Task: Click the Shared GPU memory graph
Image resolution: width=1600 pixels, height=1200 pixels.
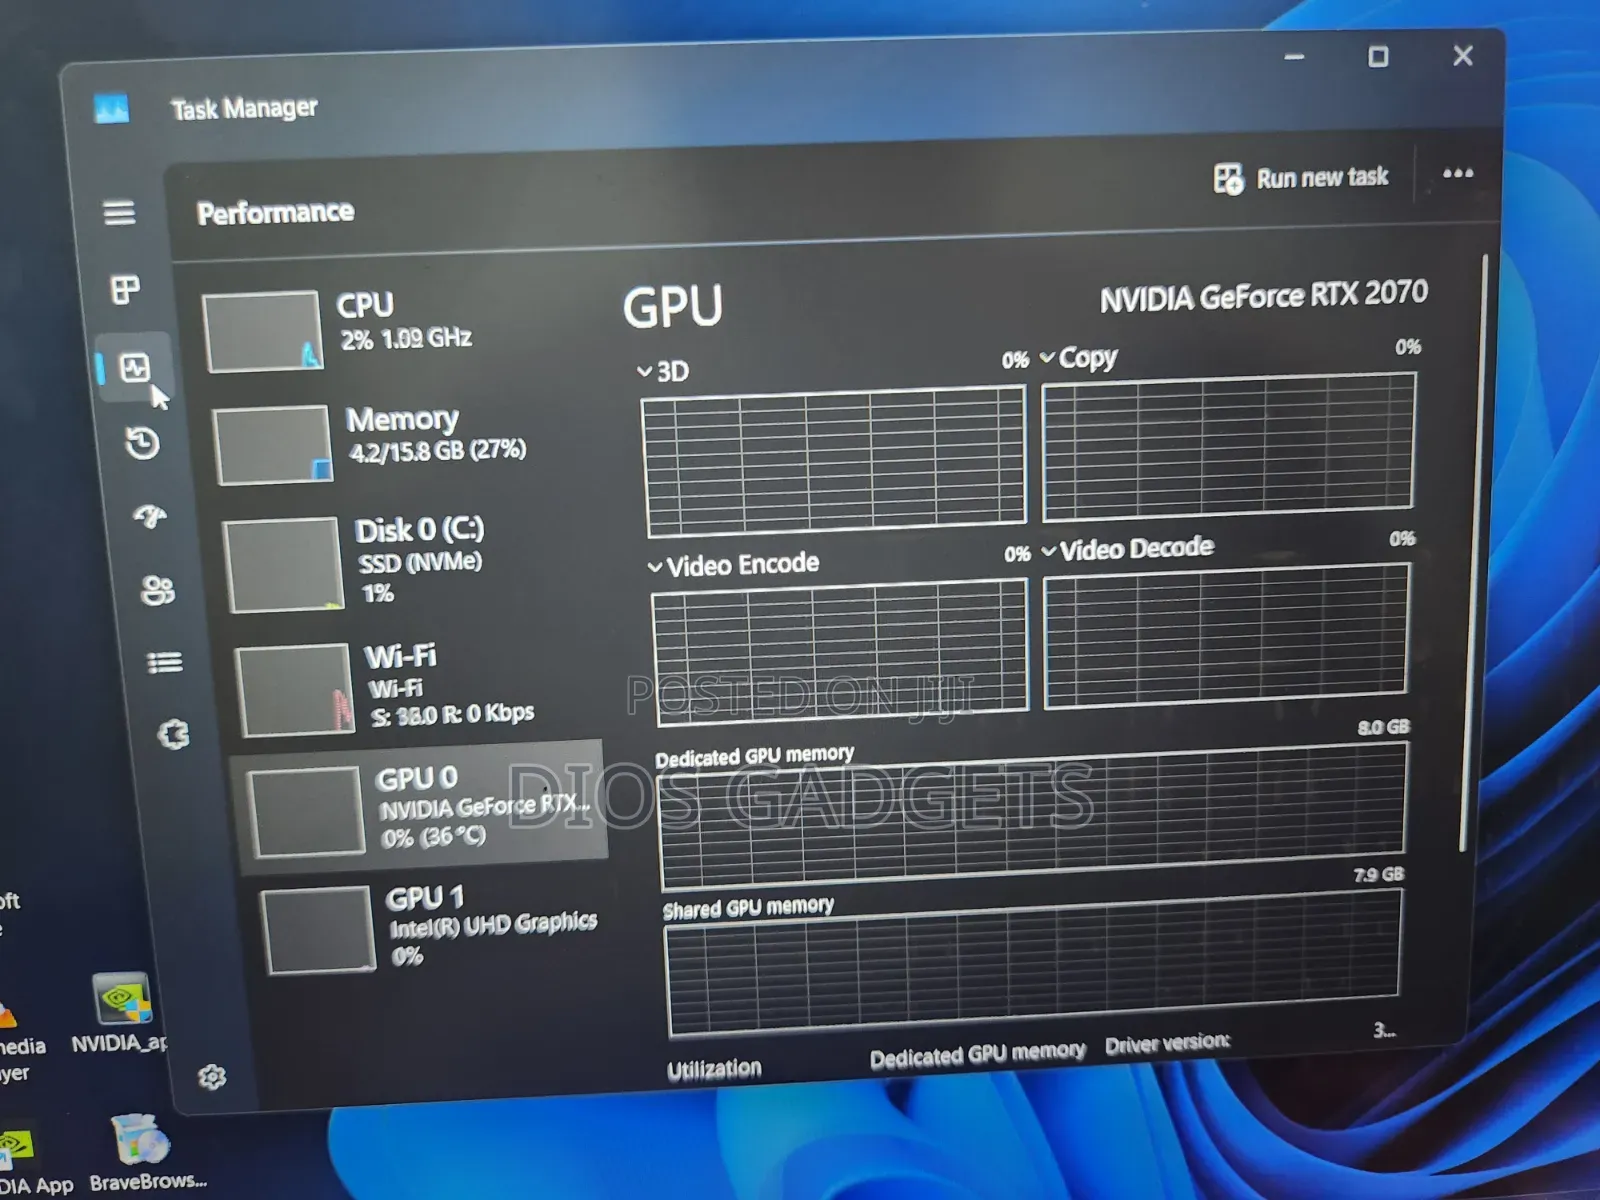Action: click(x=1033, y=961)
